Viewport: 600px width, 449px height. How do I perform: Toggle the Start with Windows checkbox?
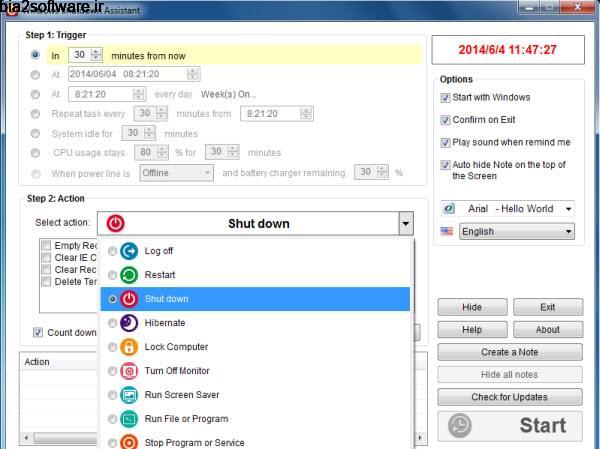coord(445,98)
